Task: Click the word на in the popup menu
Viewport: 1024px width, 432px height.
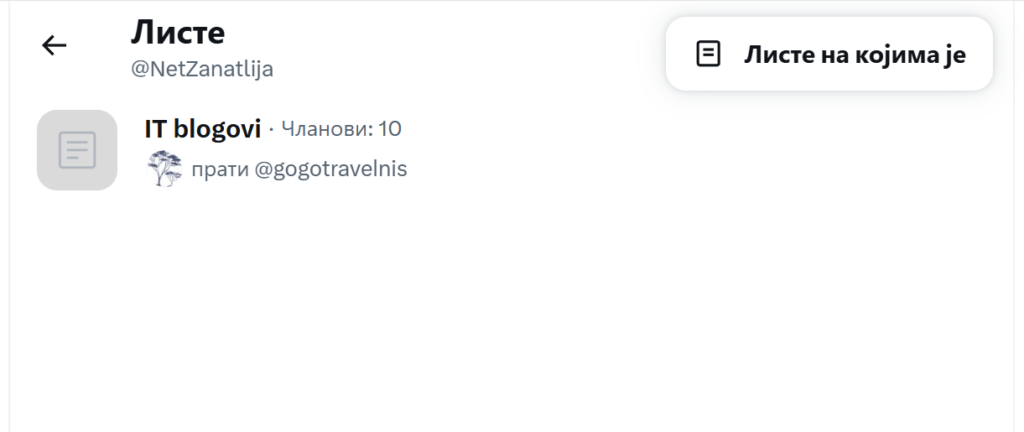Action: tap(830, 54)
